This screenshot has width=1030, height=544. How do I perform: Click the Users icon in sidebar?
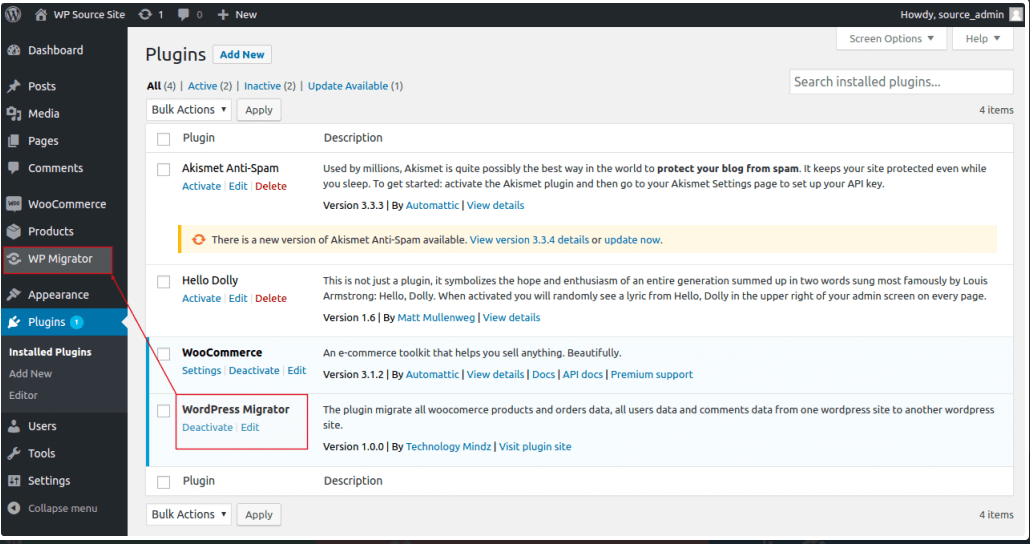click(x=14, y=426)
